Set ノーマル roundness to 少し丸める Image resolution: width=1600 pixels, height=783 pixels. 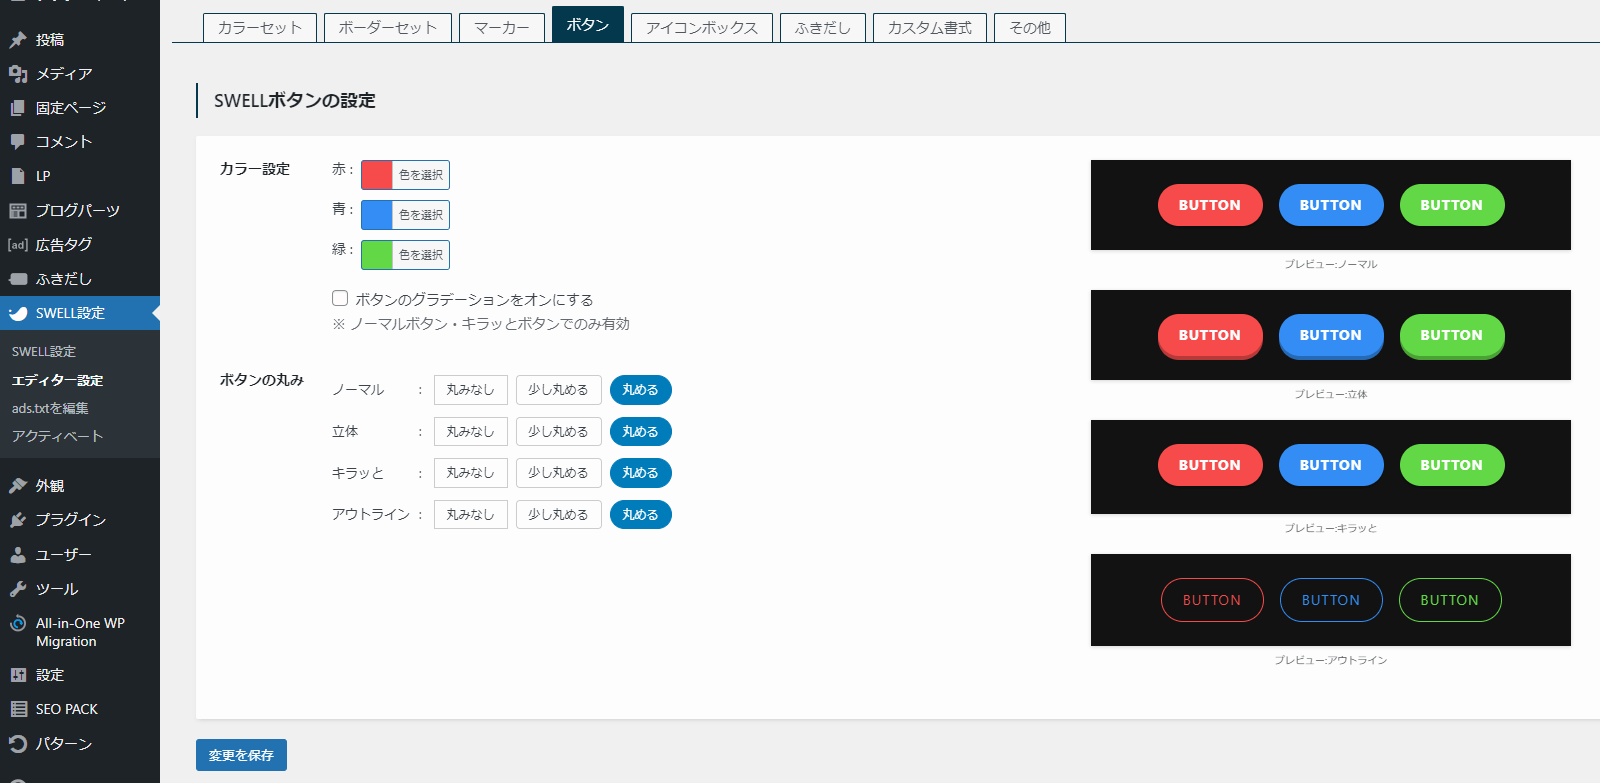coord(558,390)
